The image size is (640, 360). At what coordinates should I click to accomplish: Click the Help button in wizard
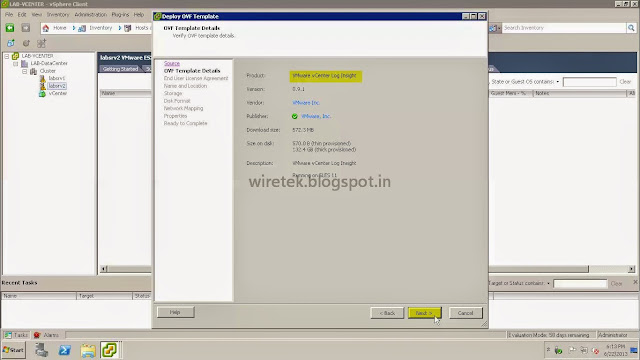click(x=175, y=312)
